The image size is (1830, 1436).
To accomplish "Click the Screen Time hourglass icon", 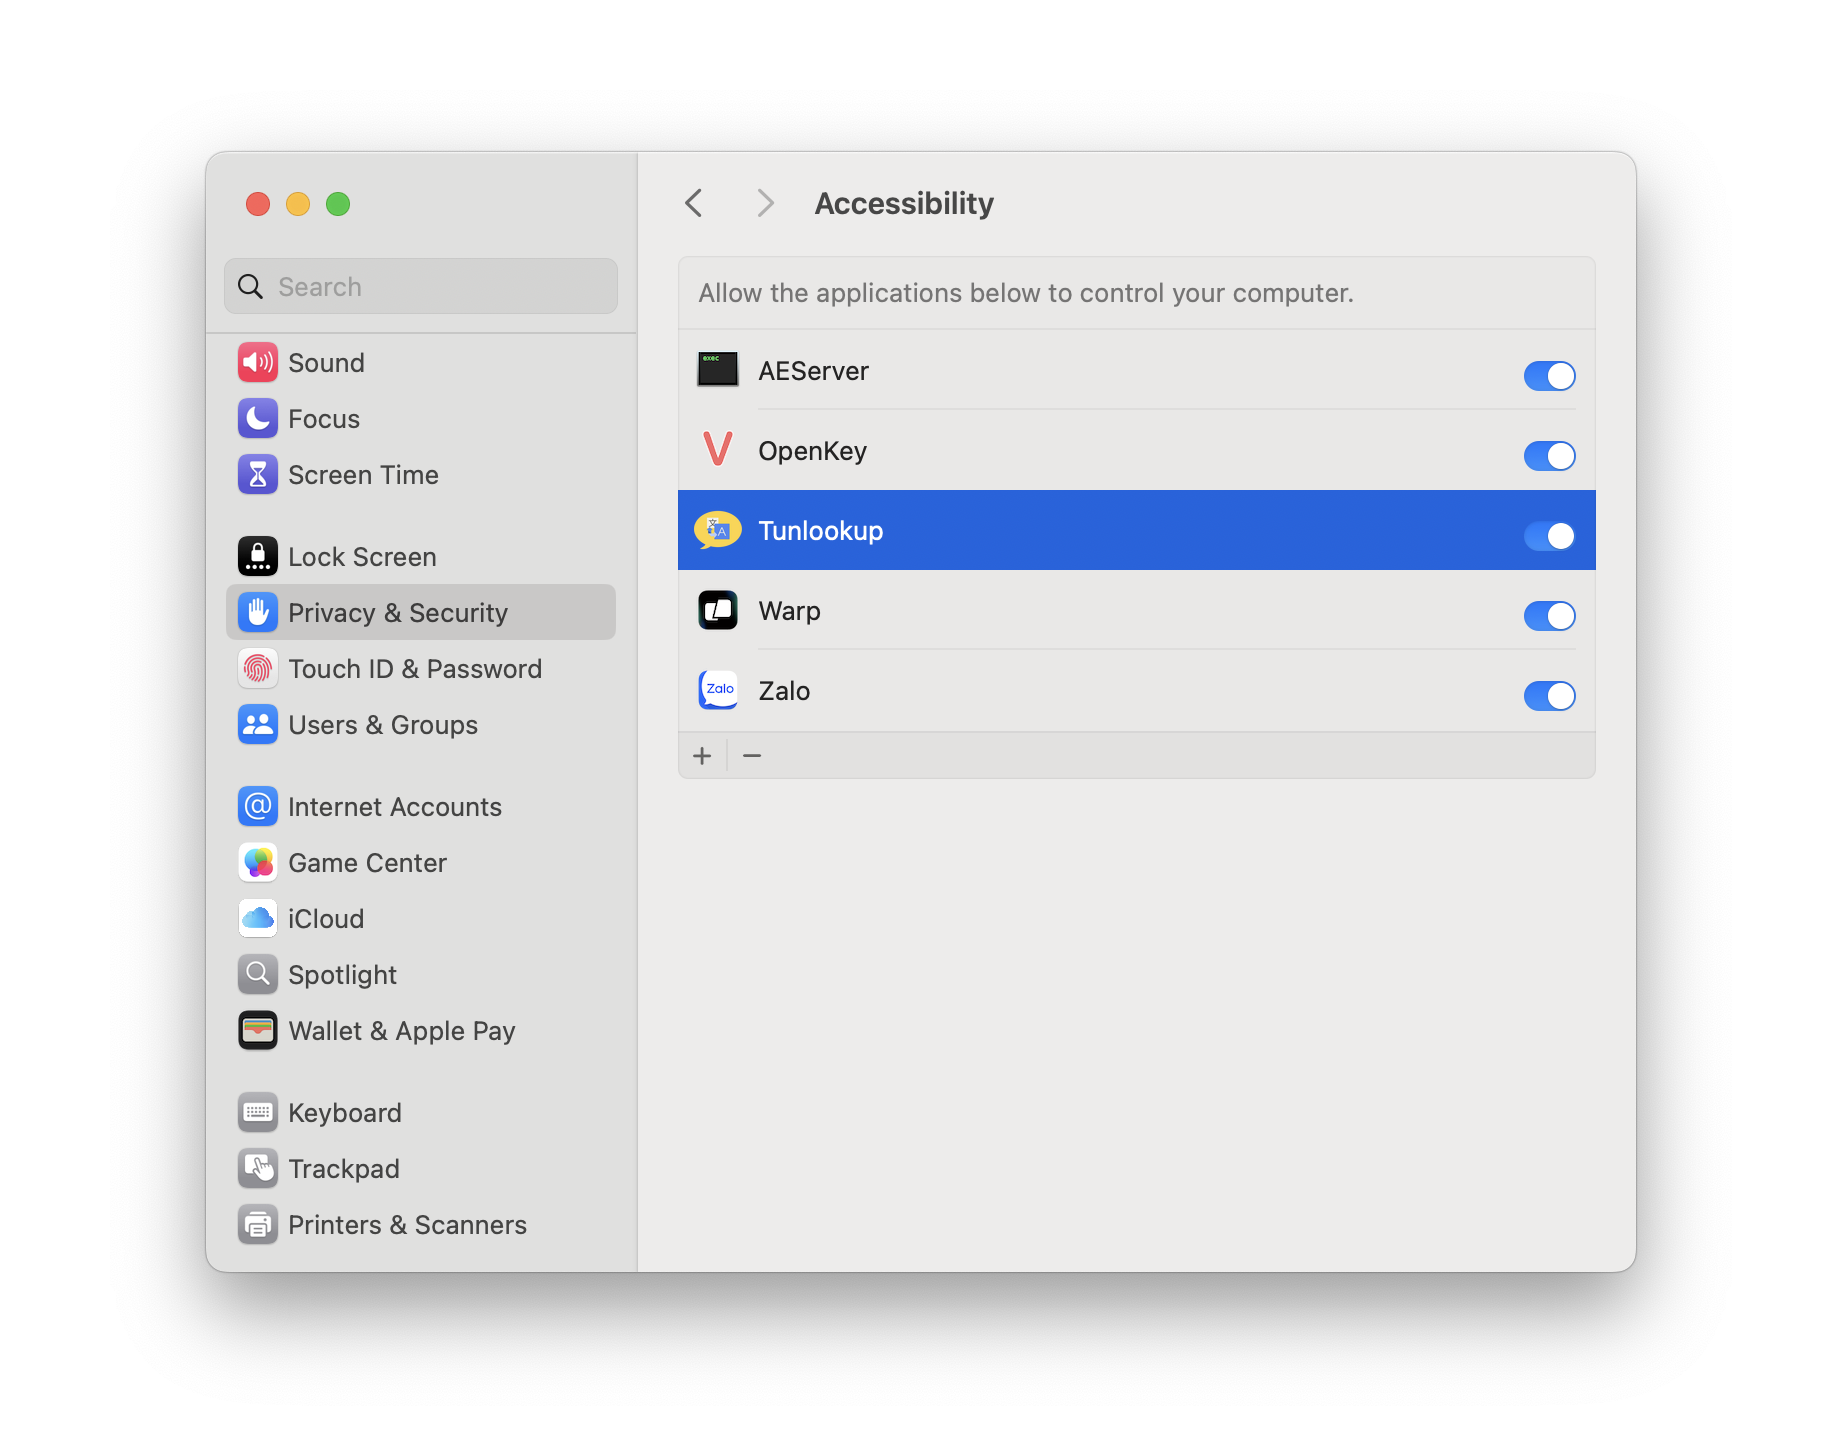I will tap(258, 474).
